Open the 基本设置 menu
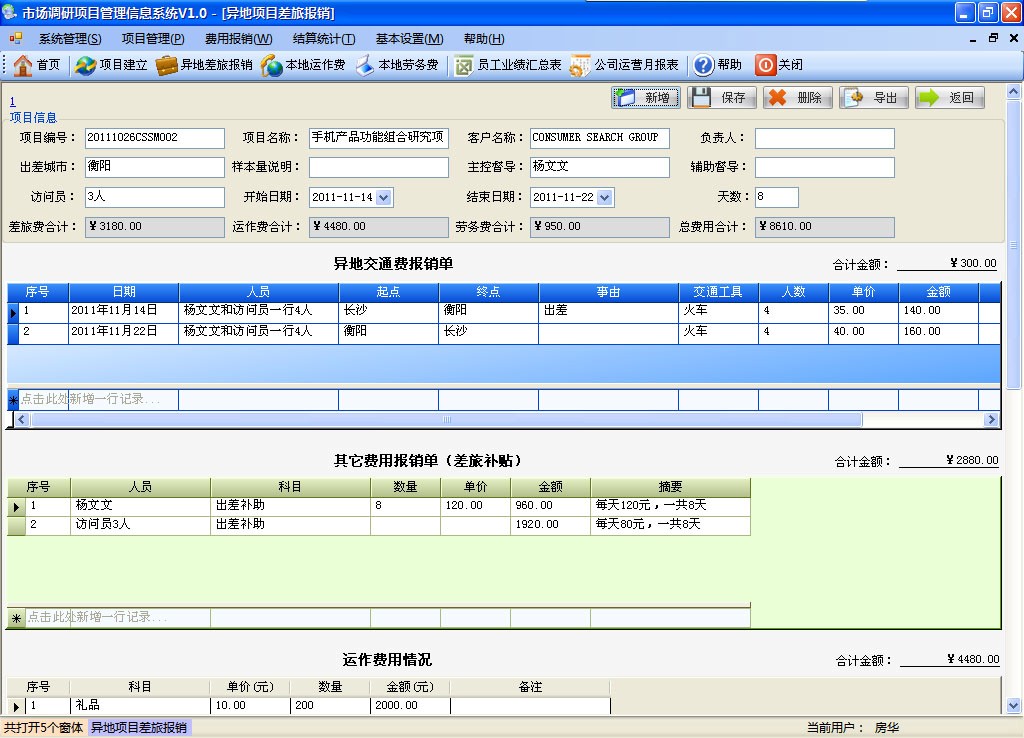Image resolution: width=1024 pixels, height=738 pixels. point(409,39)
